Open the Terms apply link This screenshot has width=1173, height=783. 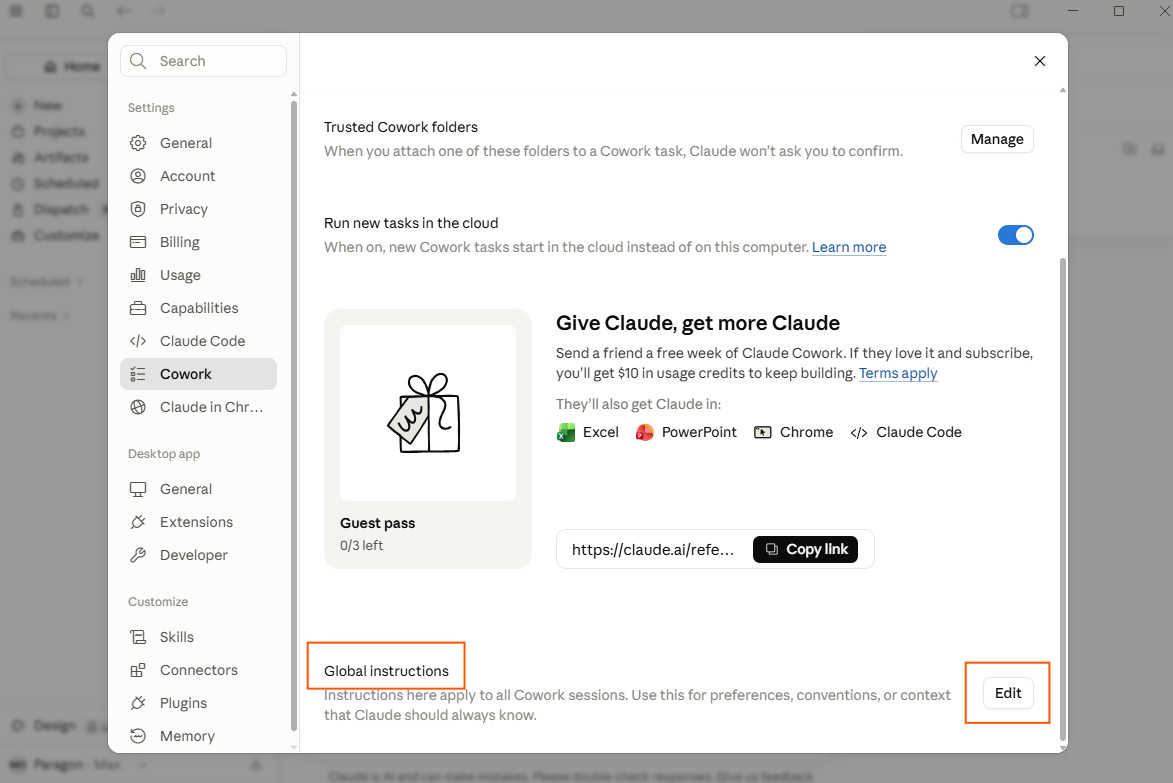[898, 373]
